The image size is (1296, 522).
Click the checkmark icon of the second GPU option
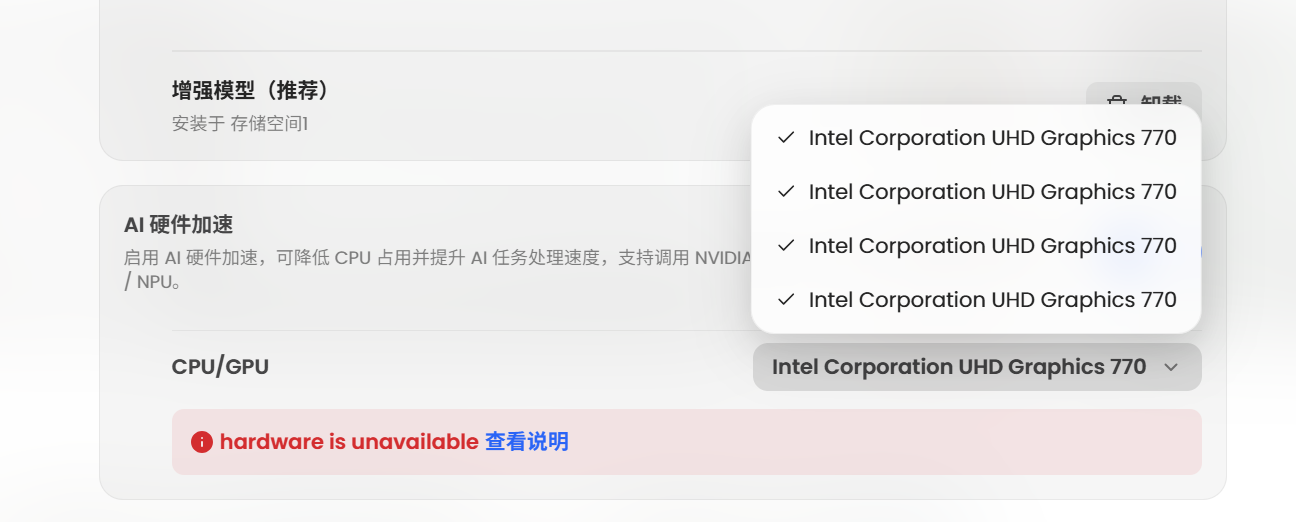[786, 192]
